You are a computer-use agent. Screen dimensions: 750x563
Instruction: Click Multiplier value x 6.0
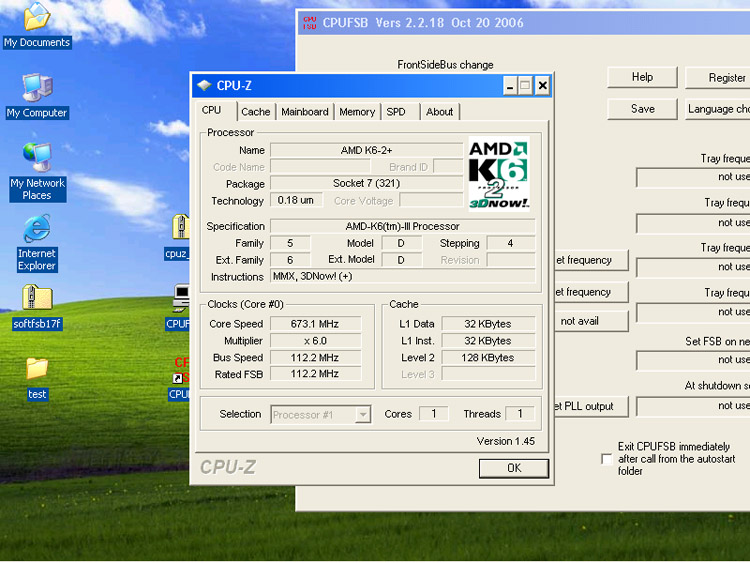coord(315,341)
